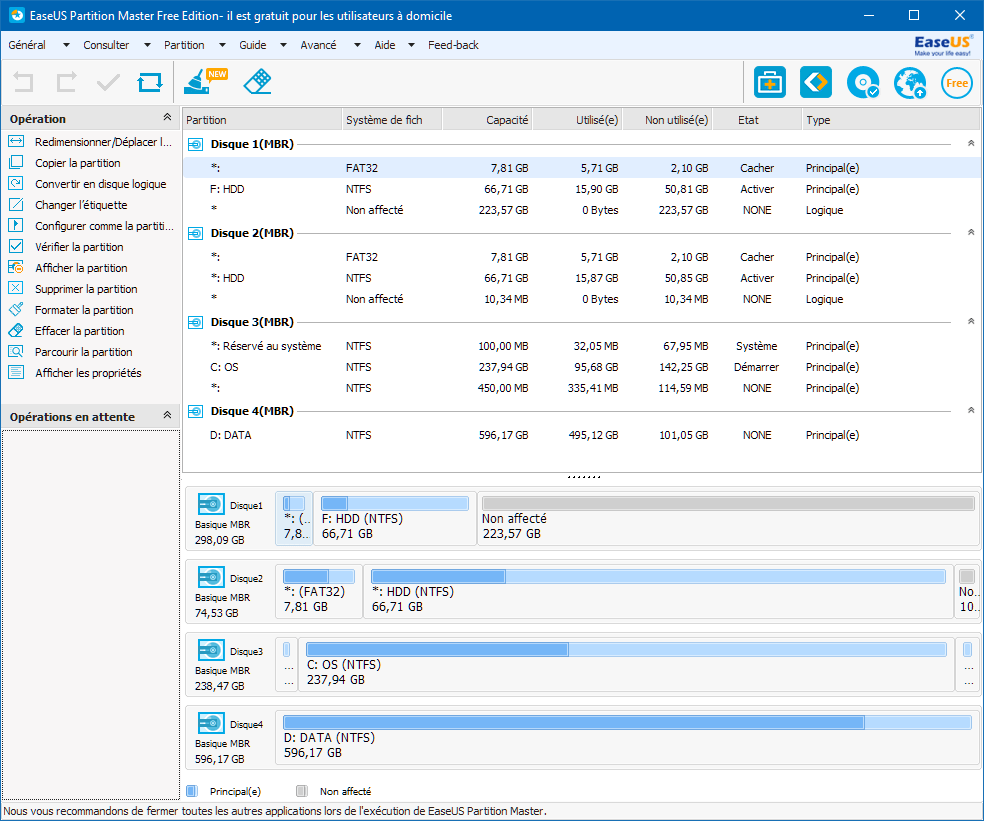Select C: OS (NTFS) block on disk map
Image resolution: width=984 pixels, height=821 pixels.
[626, 665]
